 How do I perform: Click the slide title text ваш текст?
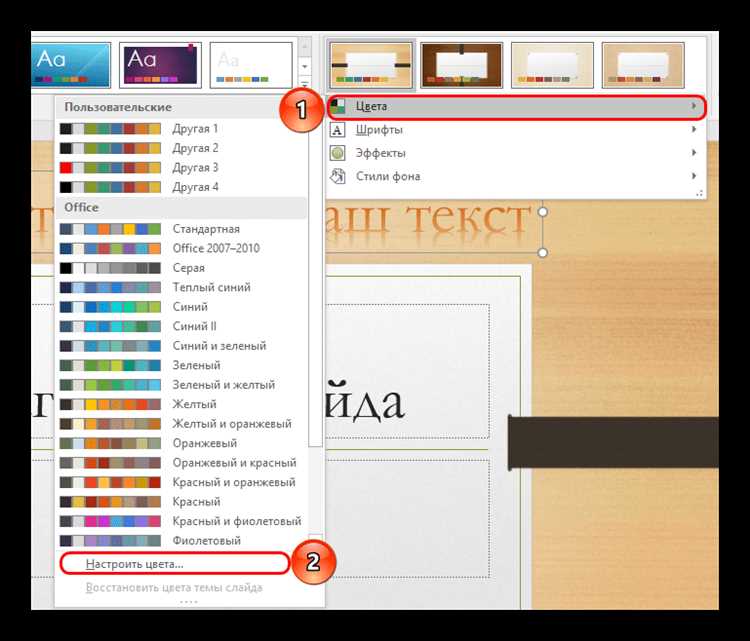point(428,221)
